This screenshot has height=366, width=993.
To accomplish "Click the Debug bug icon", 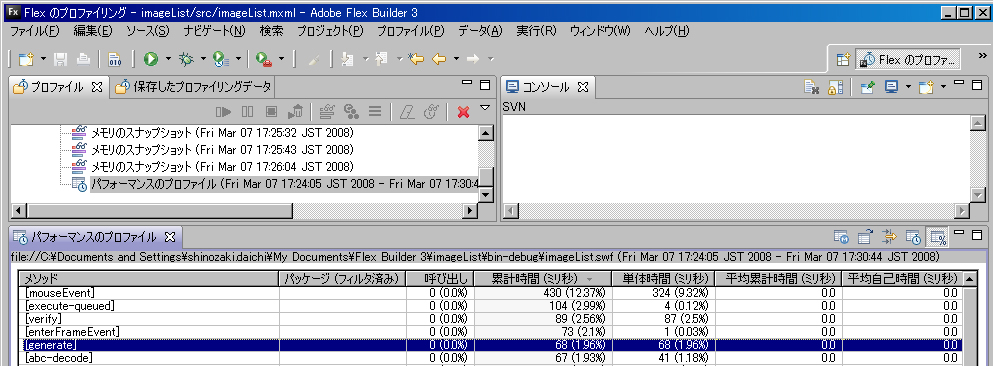I will (x=186, y=59).
